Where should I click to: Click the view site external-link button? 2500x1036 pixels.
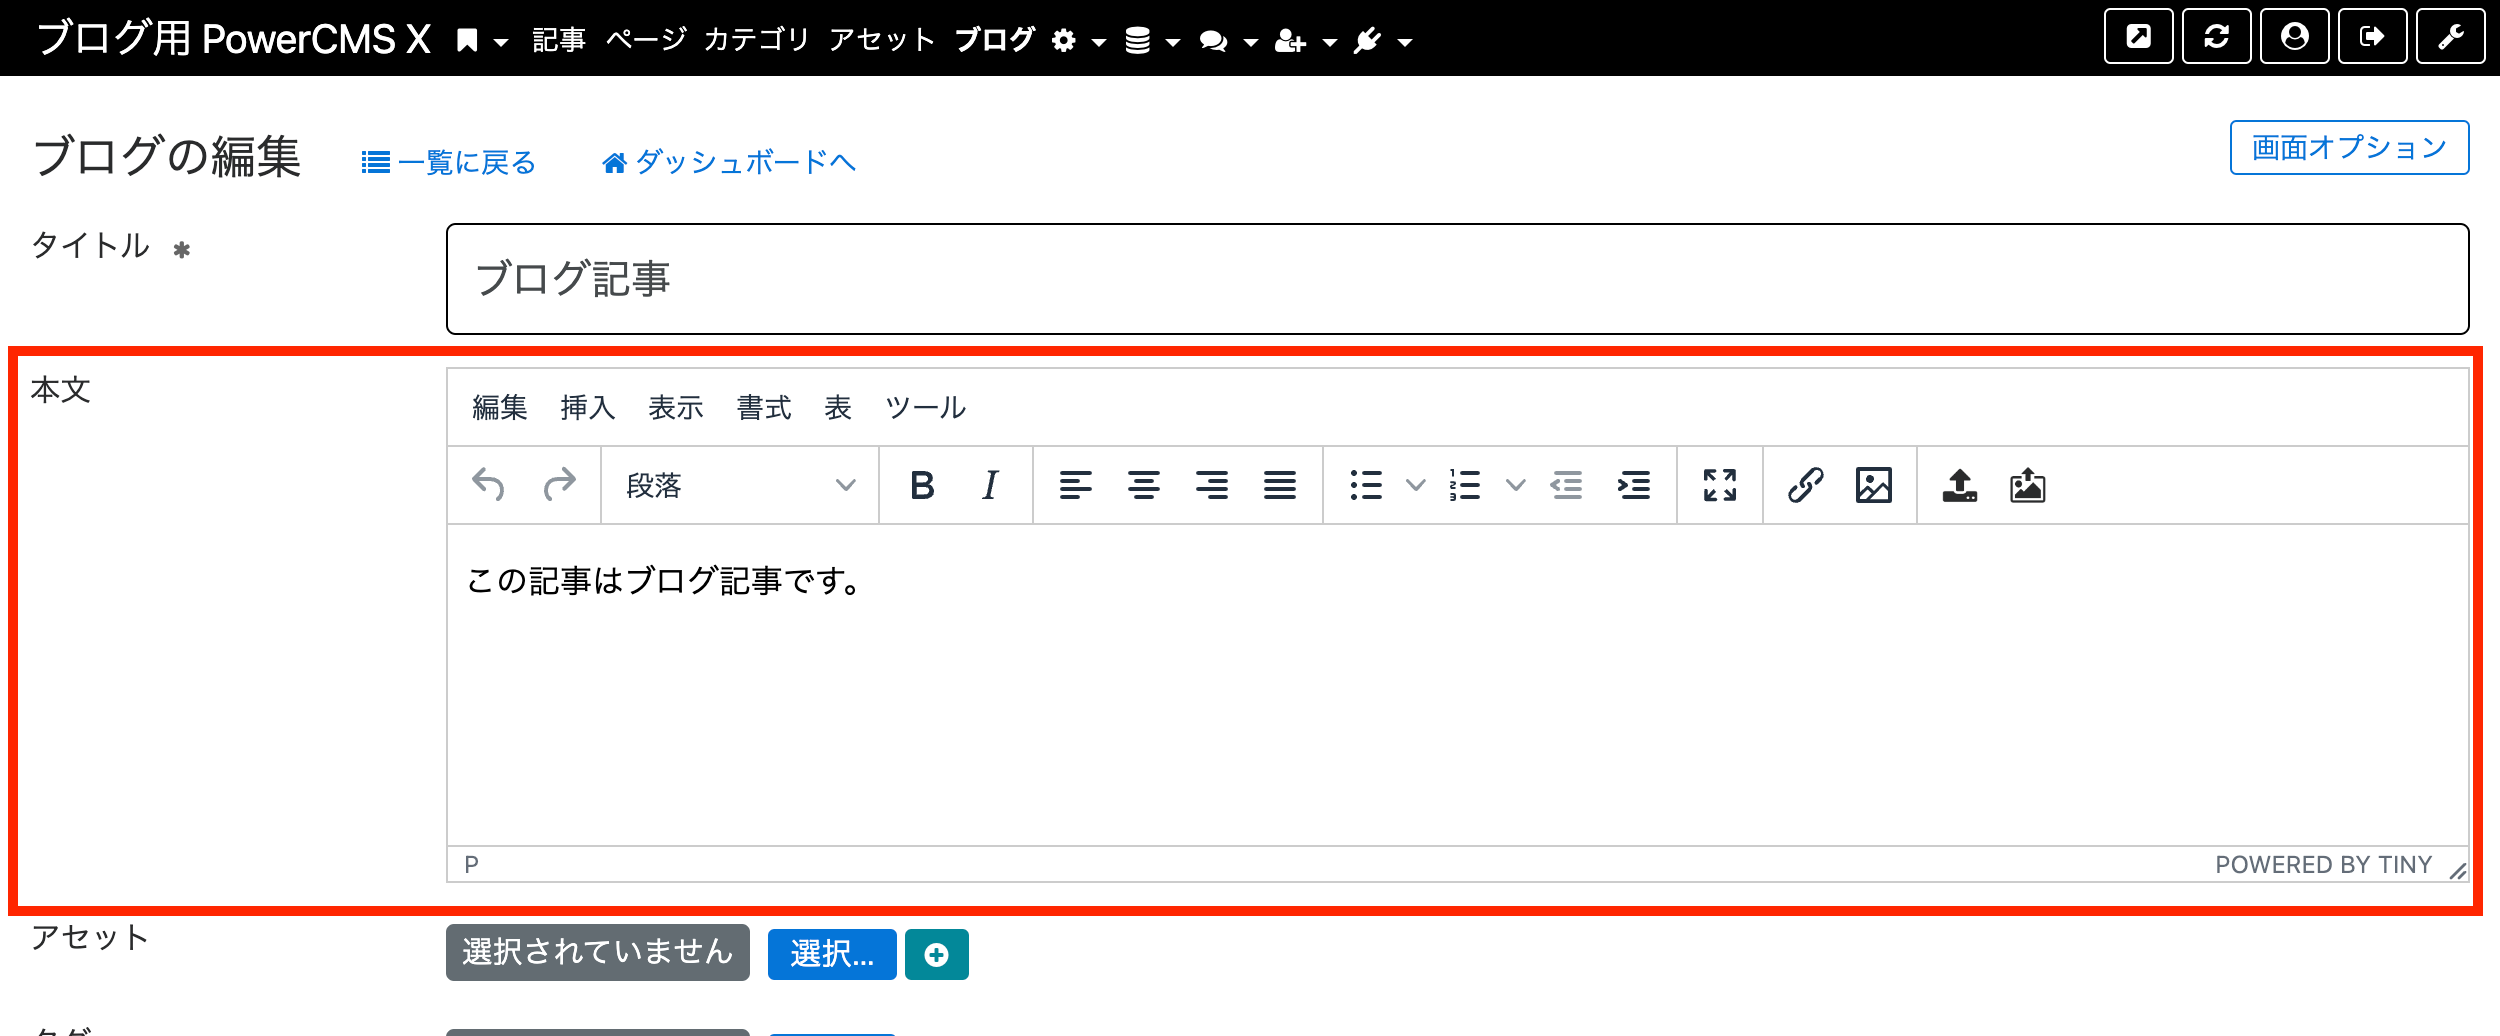2138,36
